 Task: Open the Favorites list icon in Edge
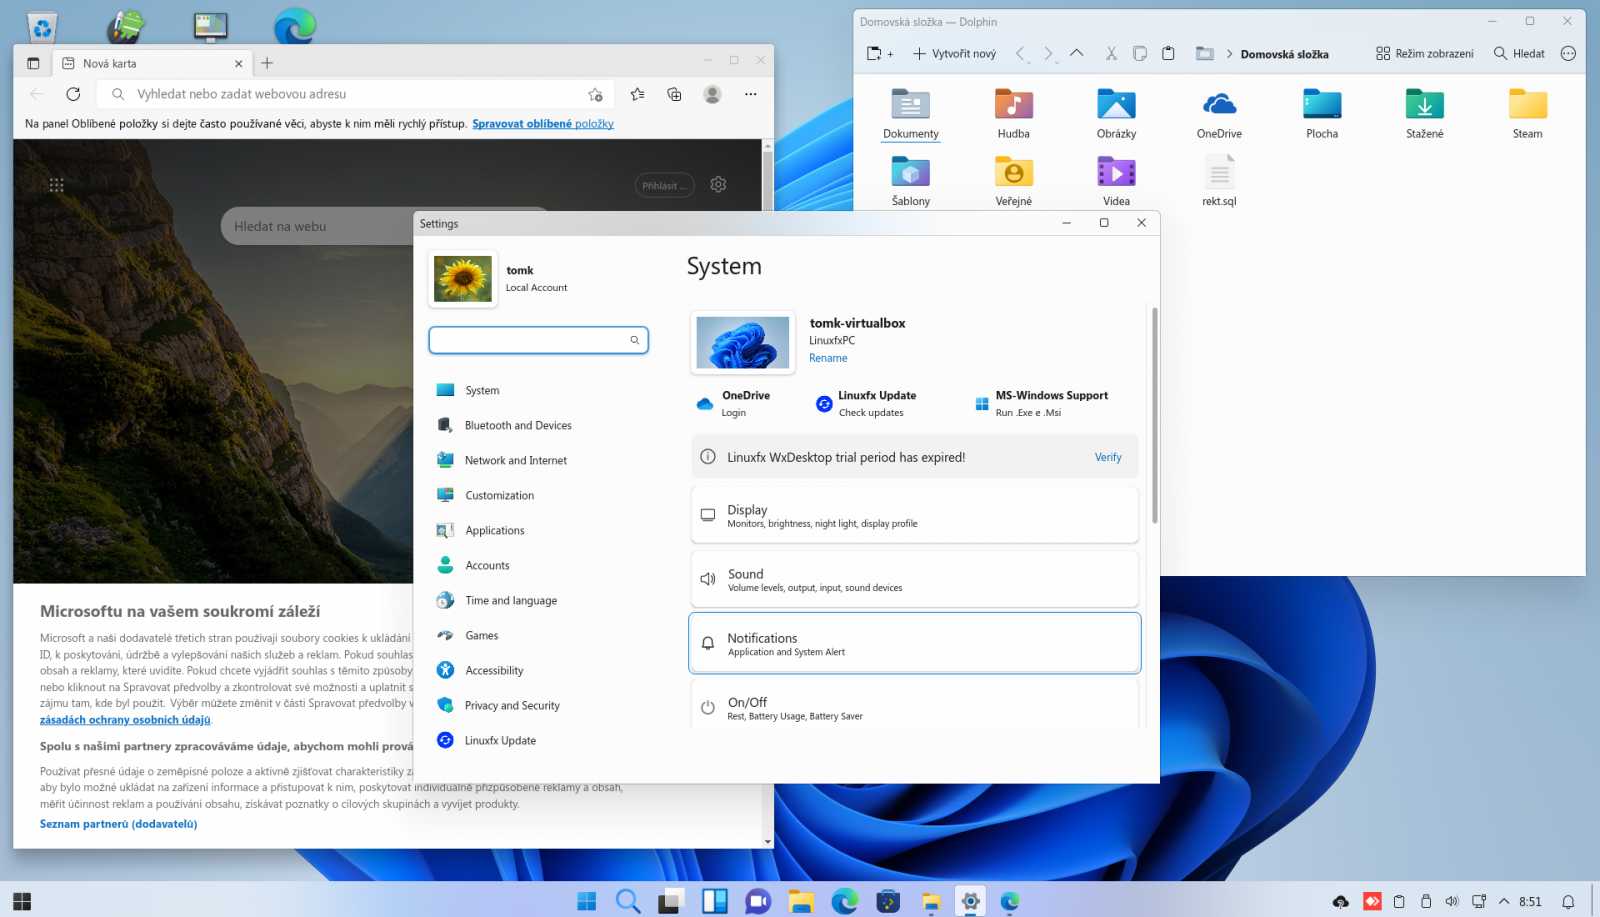coord(637,94)
